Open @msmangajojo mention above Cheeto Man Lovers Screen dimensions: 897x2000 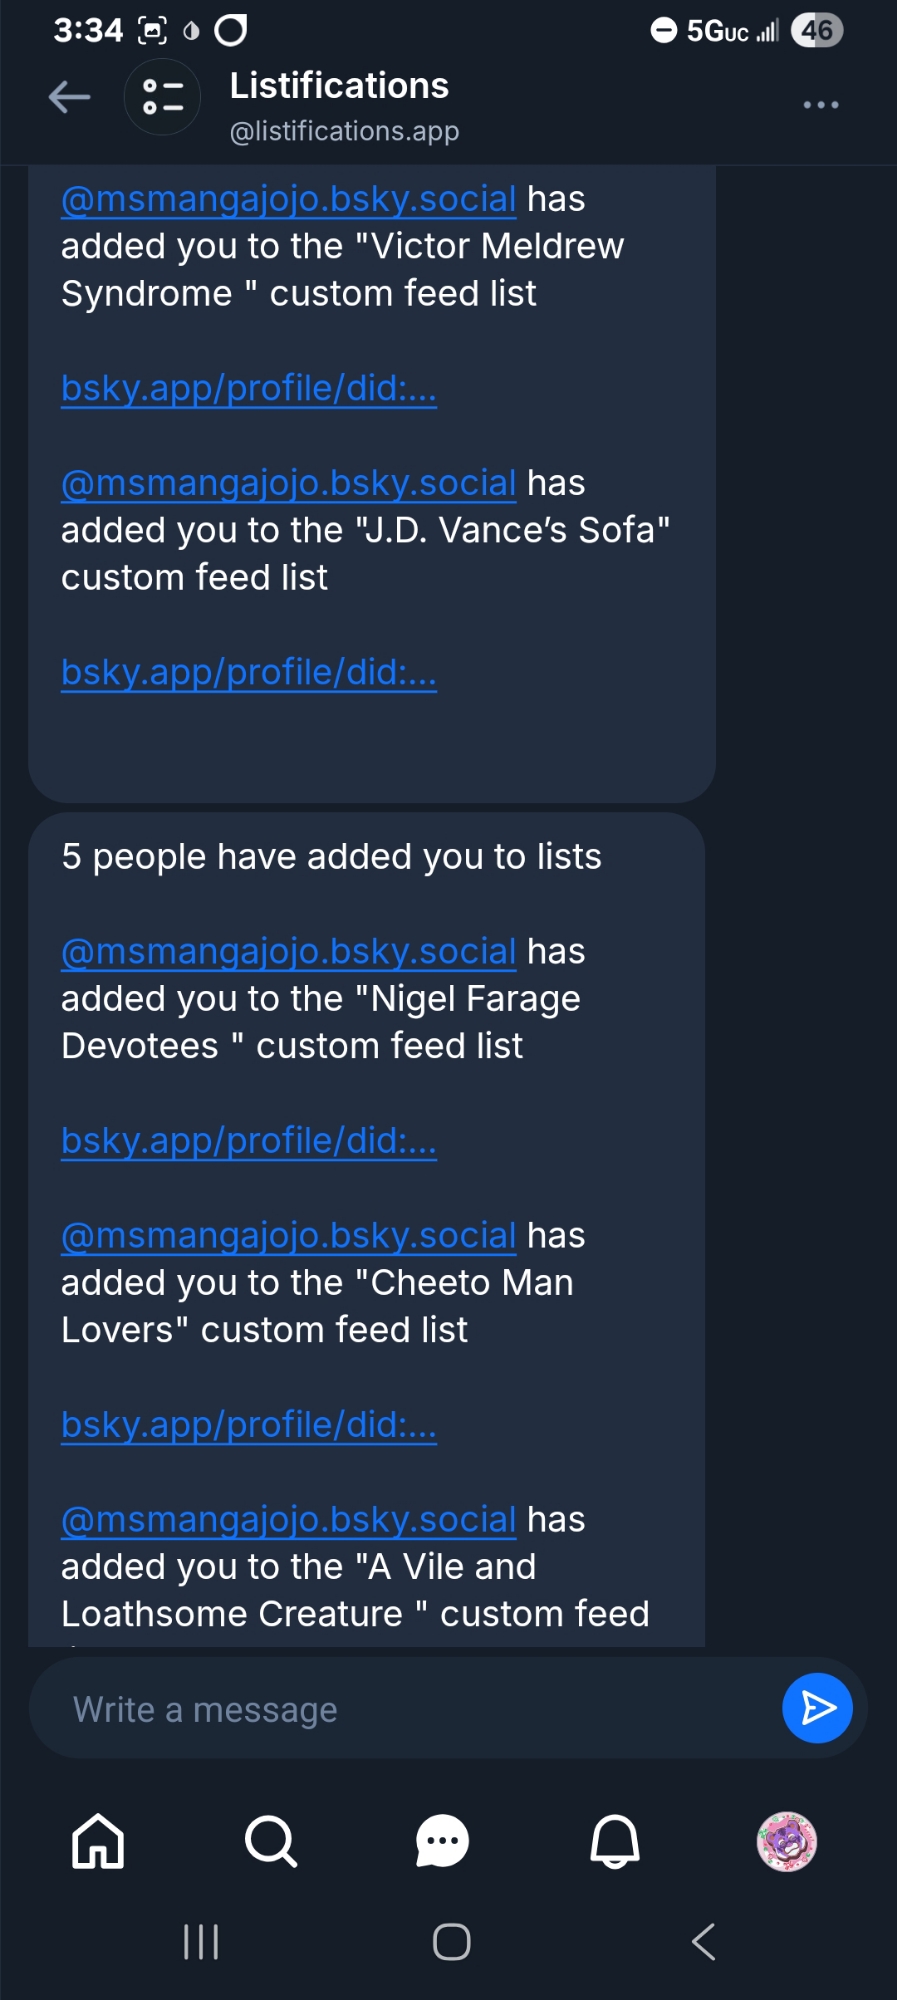click(x=288, y=1235)
